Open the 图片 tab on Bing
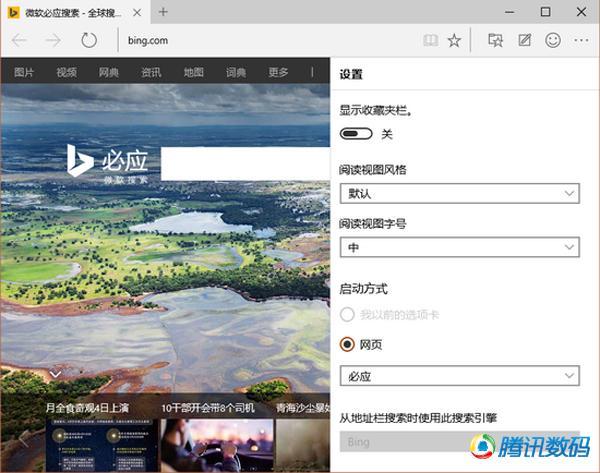600x473 pixels. tap(24, 73)
